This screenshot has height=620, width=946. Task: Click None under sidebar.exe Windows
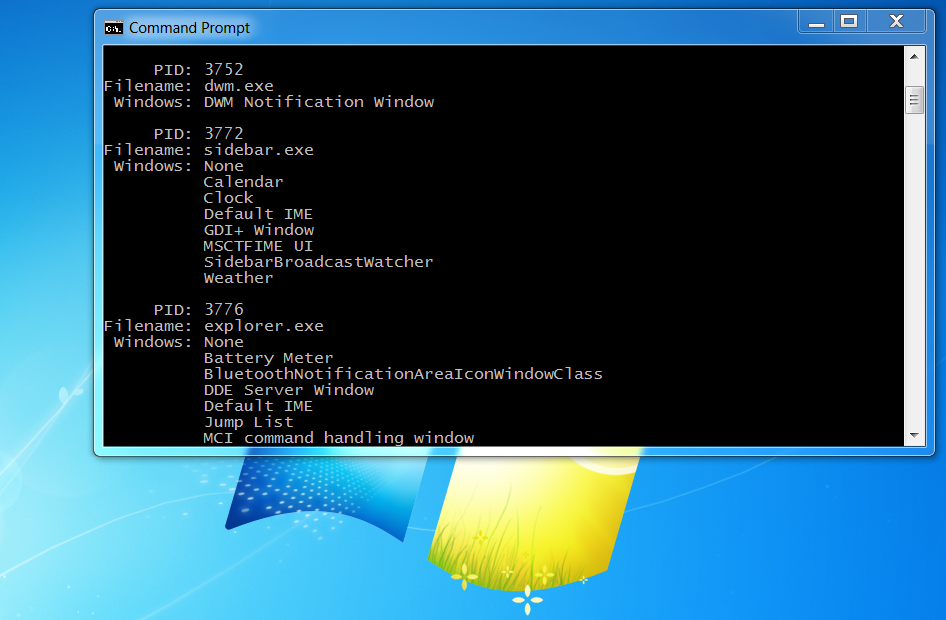[x=223, y=166]
